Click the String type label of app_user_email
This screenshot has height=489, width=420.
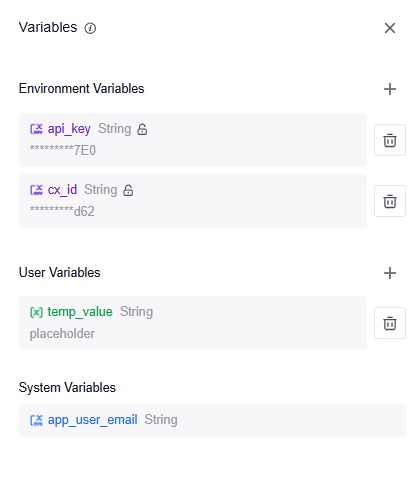[x=161, y=420]
